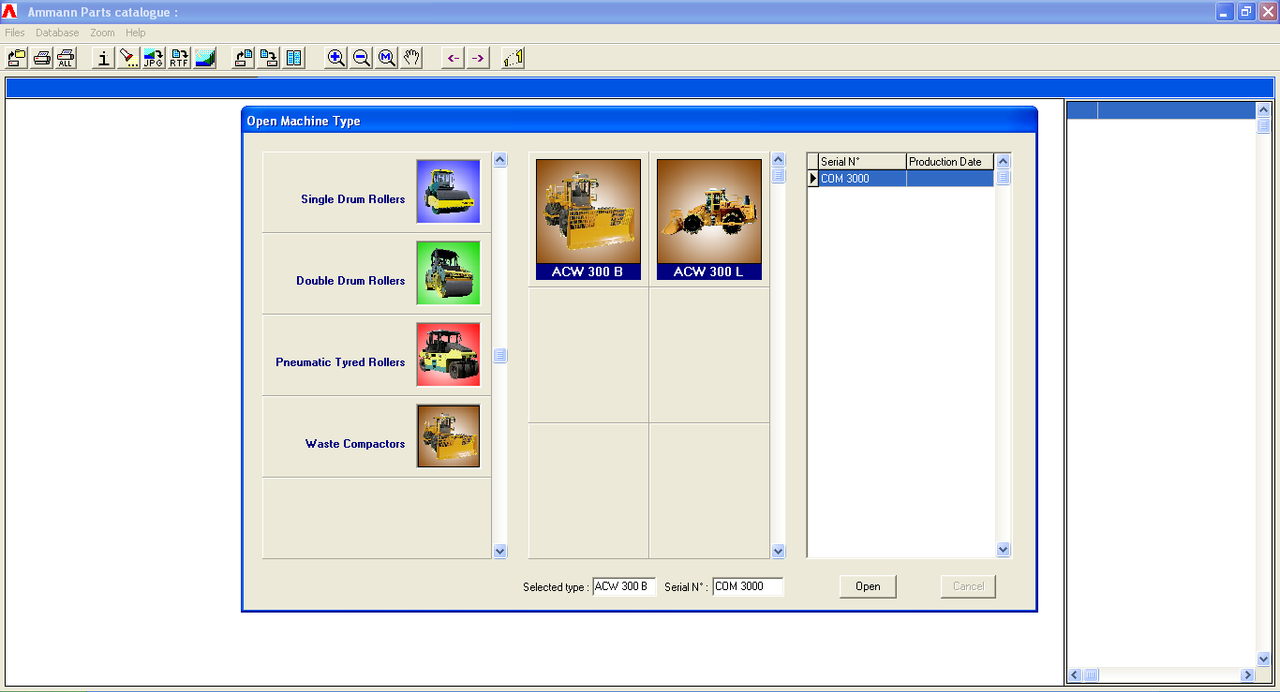Click the information 'i' toolbar icon
Viewport: 1280px width, 692px height.
pyautogui.click(x=104, y=58)
